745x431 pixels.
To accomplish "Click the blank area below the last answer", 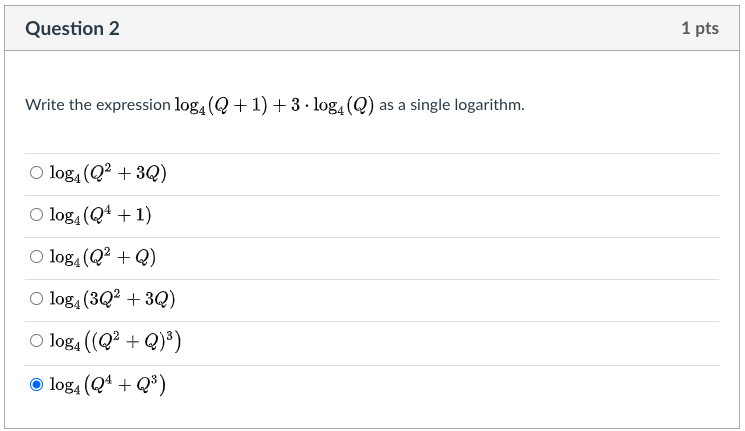I will click(x=372, y=414).
